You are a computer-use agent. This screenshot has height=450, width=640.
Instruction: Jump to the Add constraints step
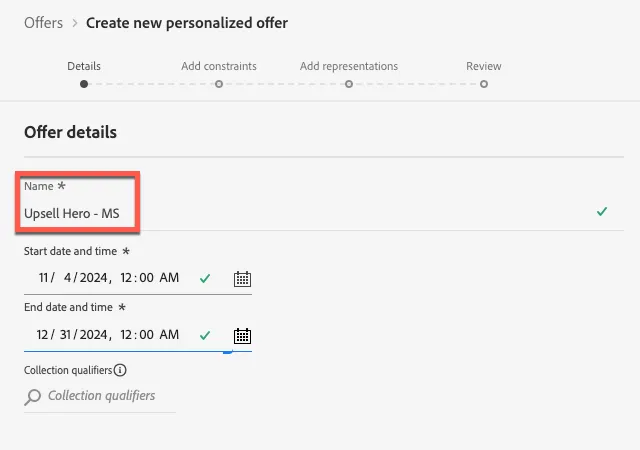coord(219,66)
